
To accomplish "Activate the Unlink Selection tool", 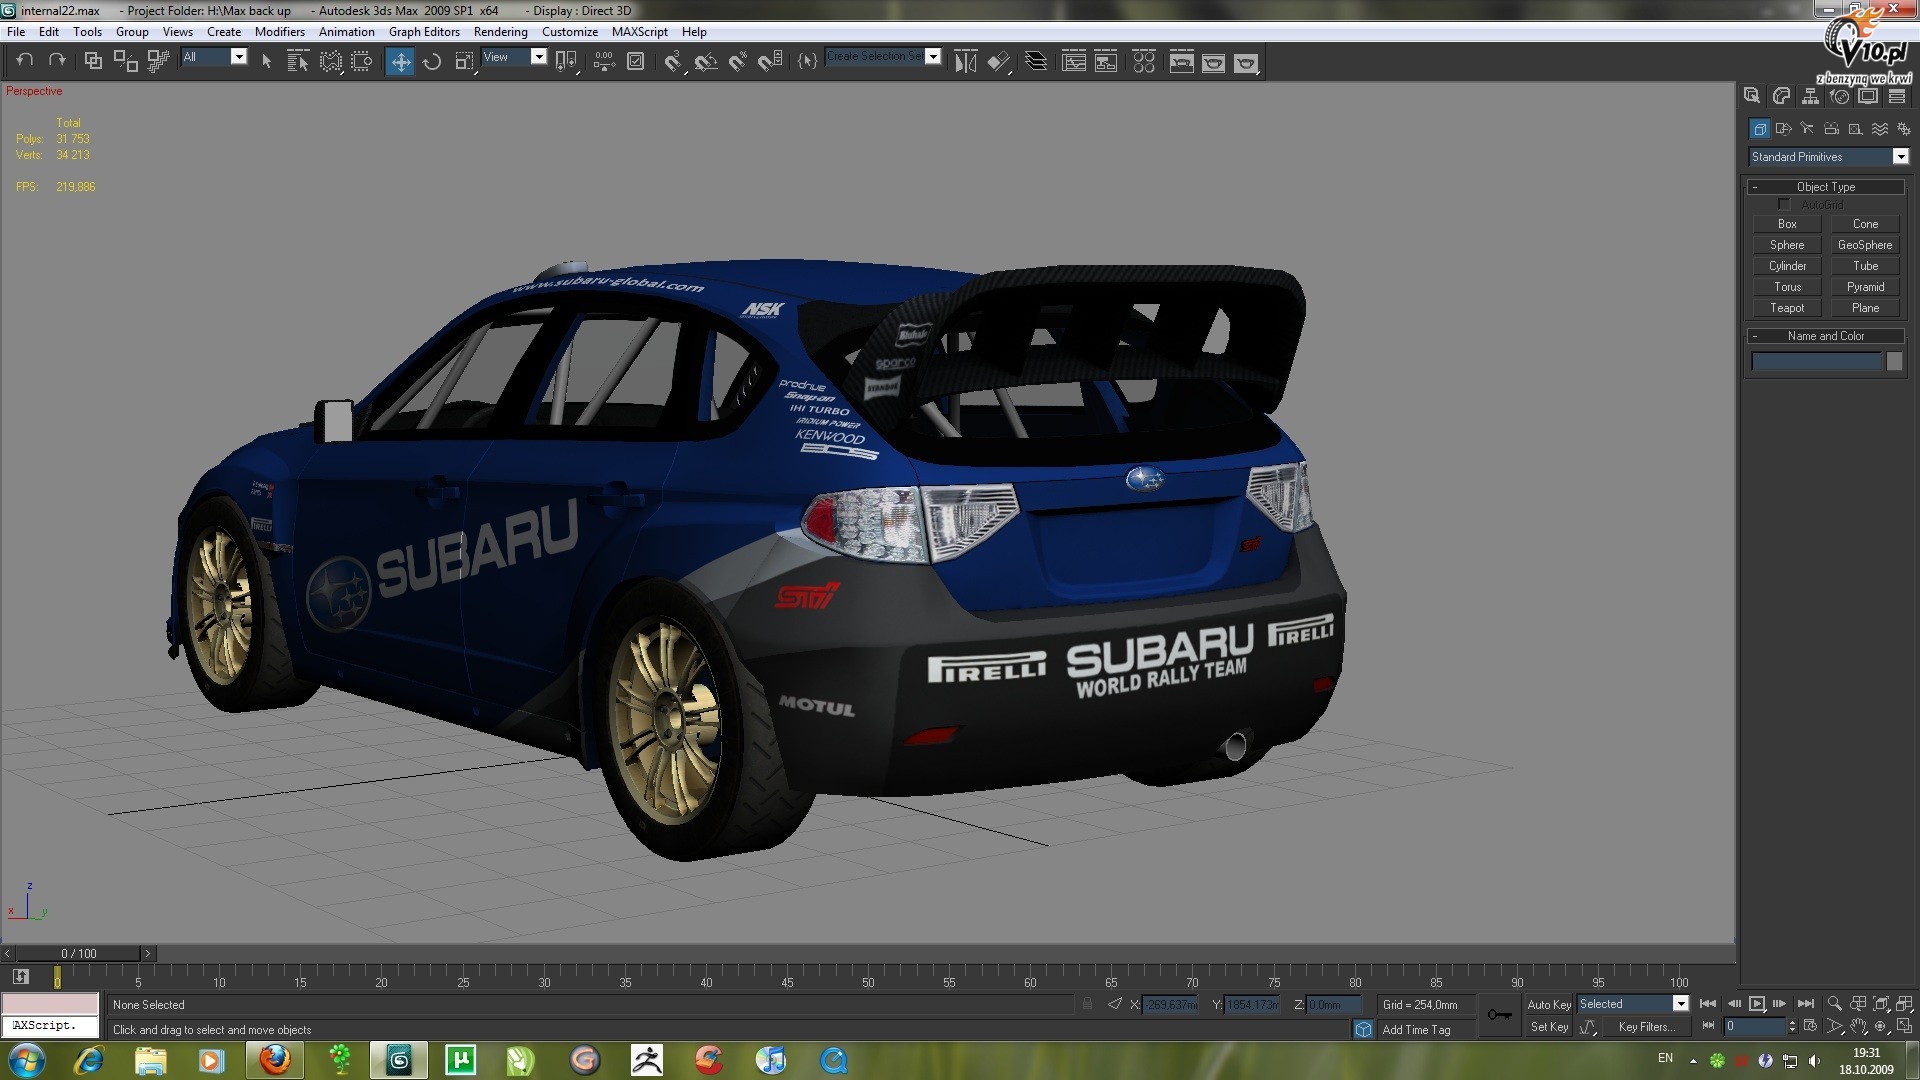I will (125, 61).
